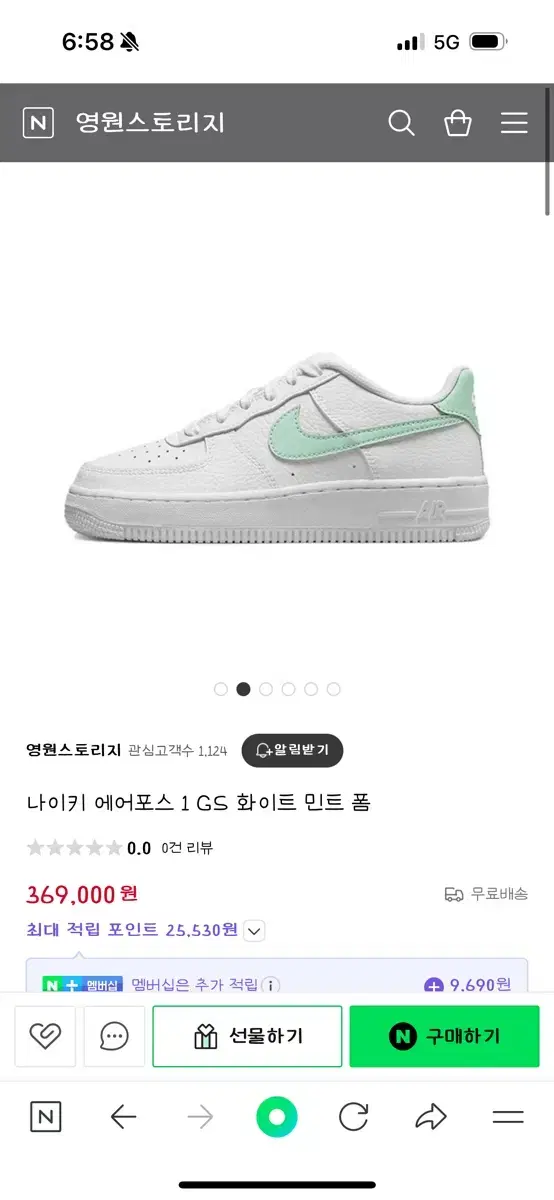
Task: Open the Naver home N icon in bottom bar
Action: (x=46, y=1117)
